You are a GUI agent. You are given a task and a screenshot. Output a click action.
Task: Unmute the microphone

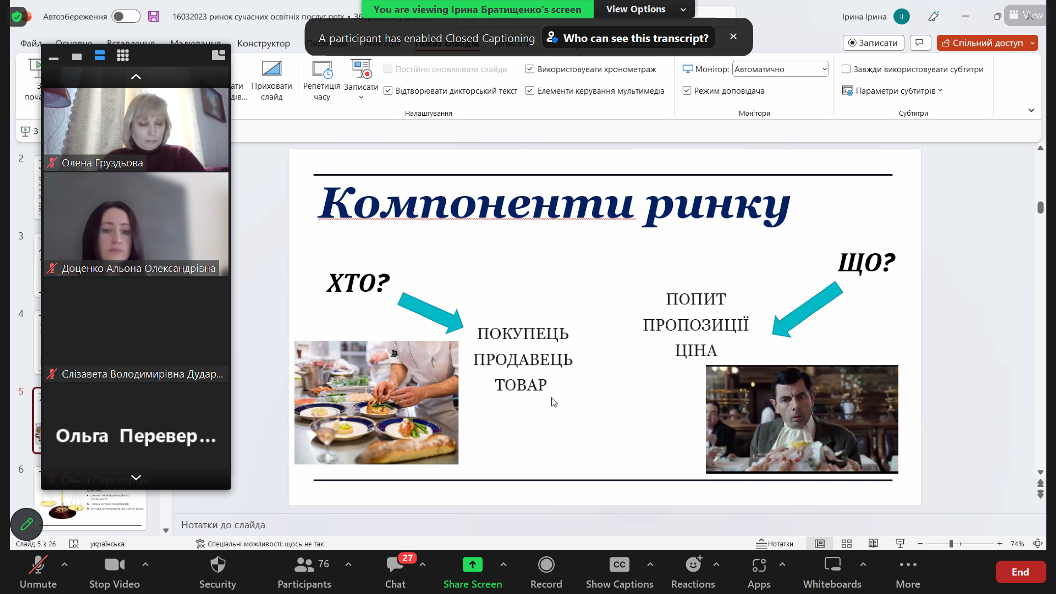[x=38, y=565]
